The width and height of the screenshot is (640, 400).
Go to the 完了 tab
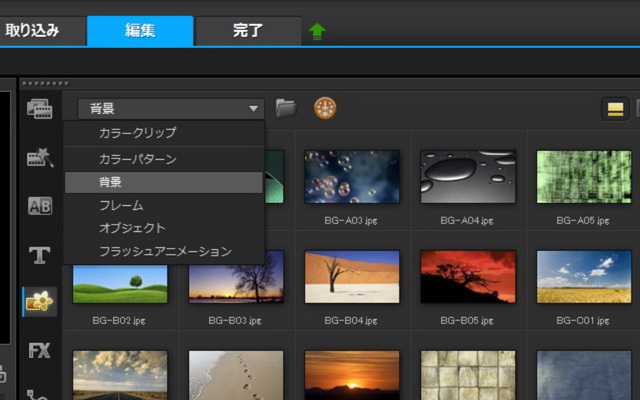point(248,30)
